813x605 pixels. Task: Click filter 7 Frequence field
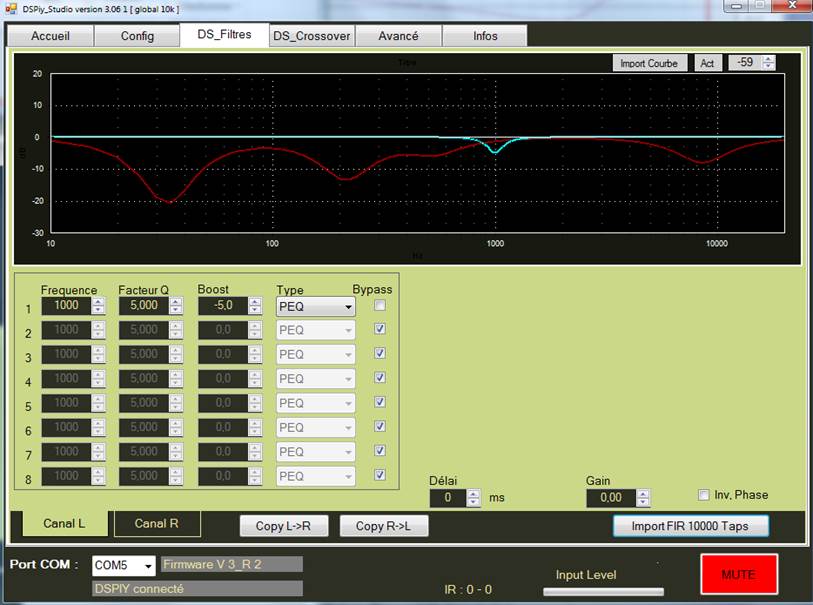click(66, 452)
